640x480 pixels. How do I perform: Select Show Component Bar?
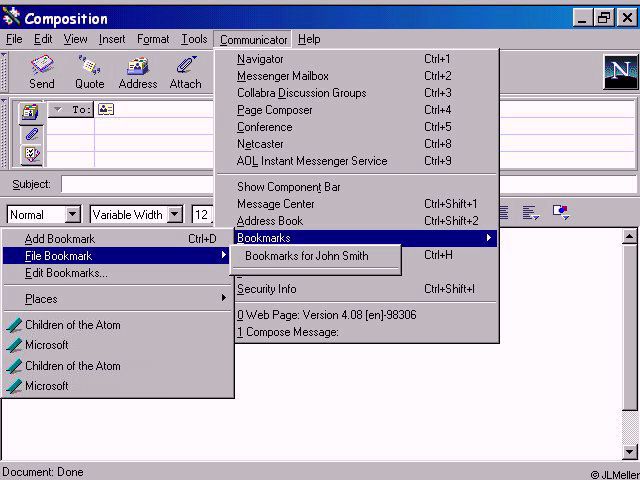357,187
